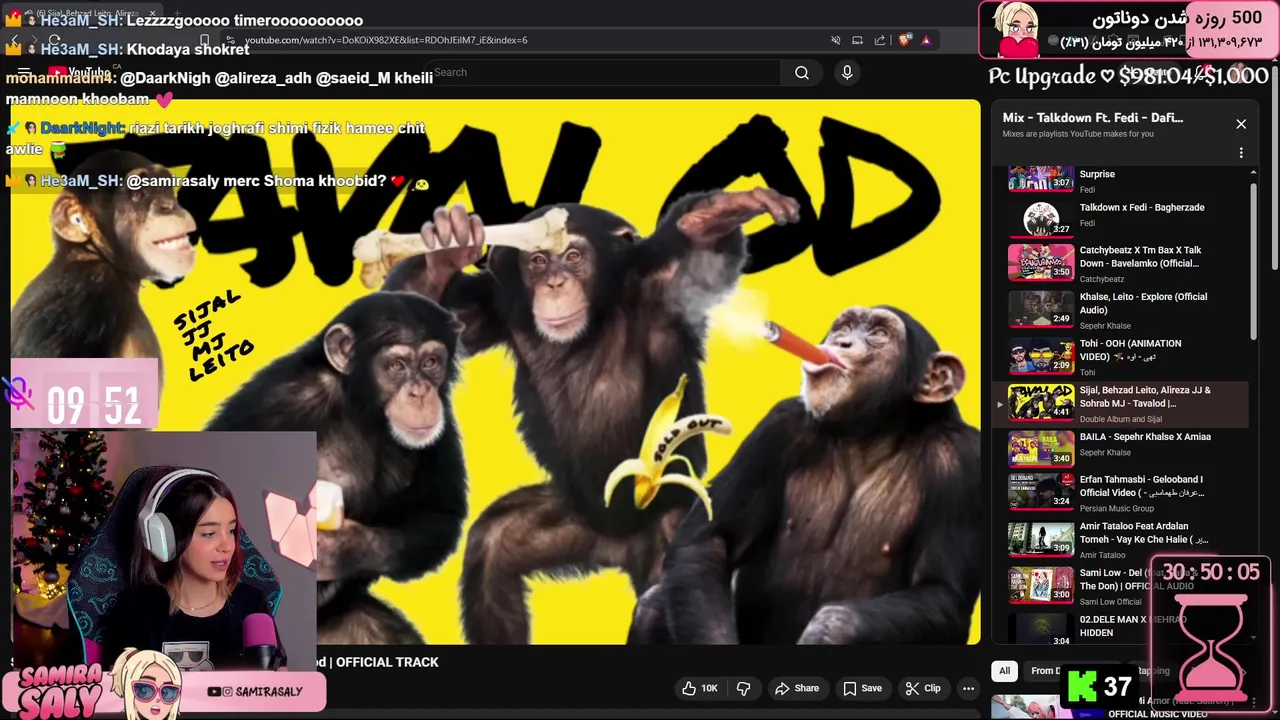
Task: Open the BAILA 3:40 thumbnail
Action: (1040, 449)
